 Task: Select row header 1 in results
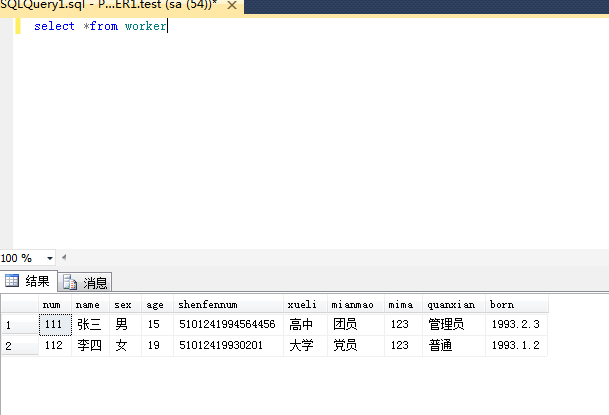point(20,324)
